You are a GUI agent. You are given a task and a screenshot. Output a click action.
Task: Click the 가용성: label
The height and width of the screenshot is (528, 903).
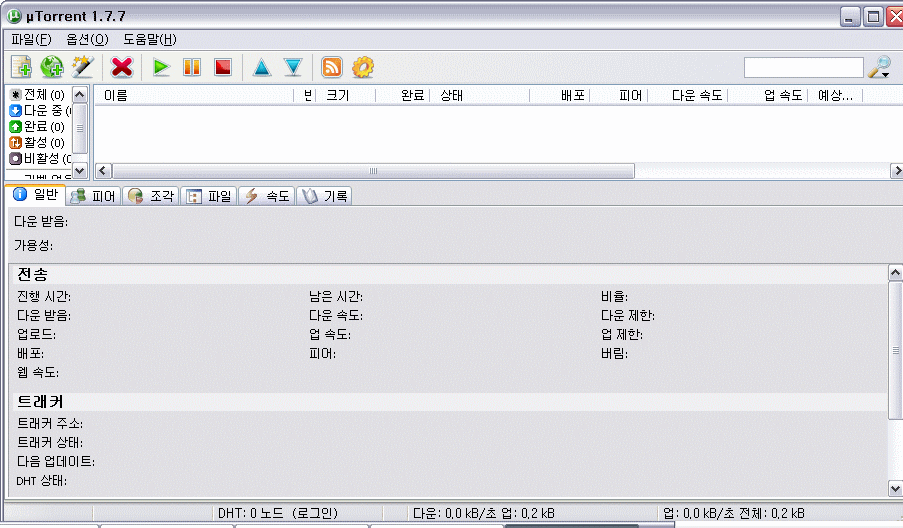point(33,246)
